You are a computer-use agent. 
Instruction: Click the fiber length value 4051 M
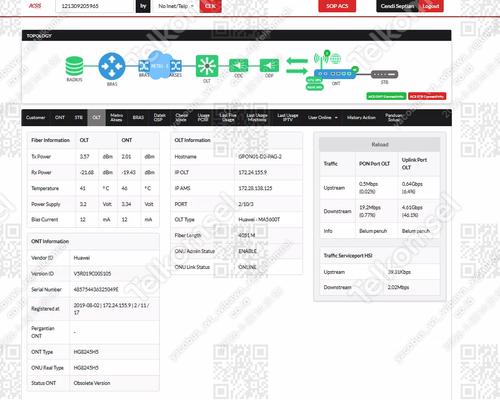247,235
